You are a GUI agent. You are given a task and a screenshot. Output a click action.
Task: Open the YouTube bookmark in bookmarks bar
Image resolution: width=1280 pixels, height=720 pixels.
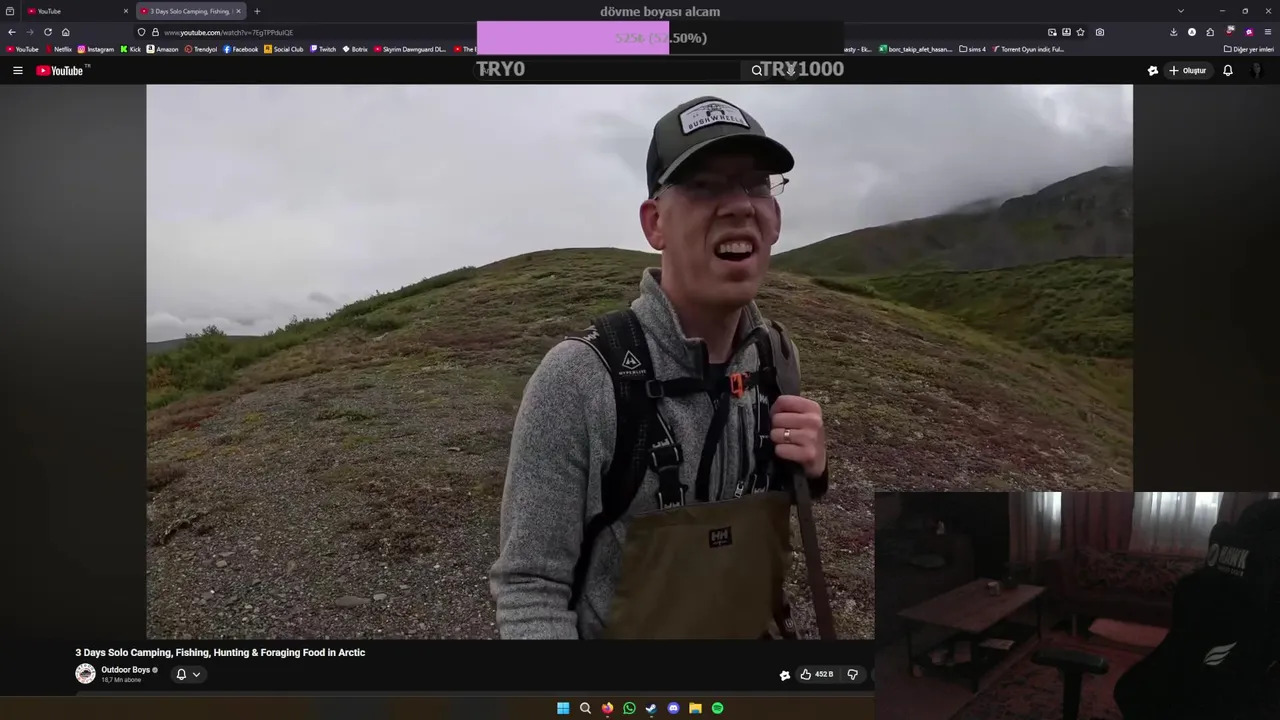pos(23,49)
